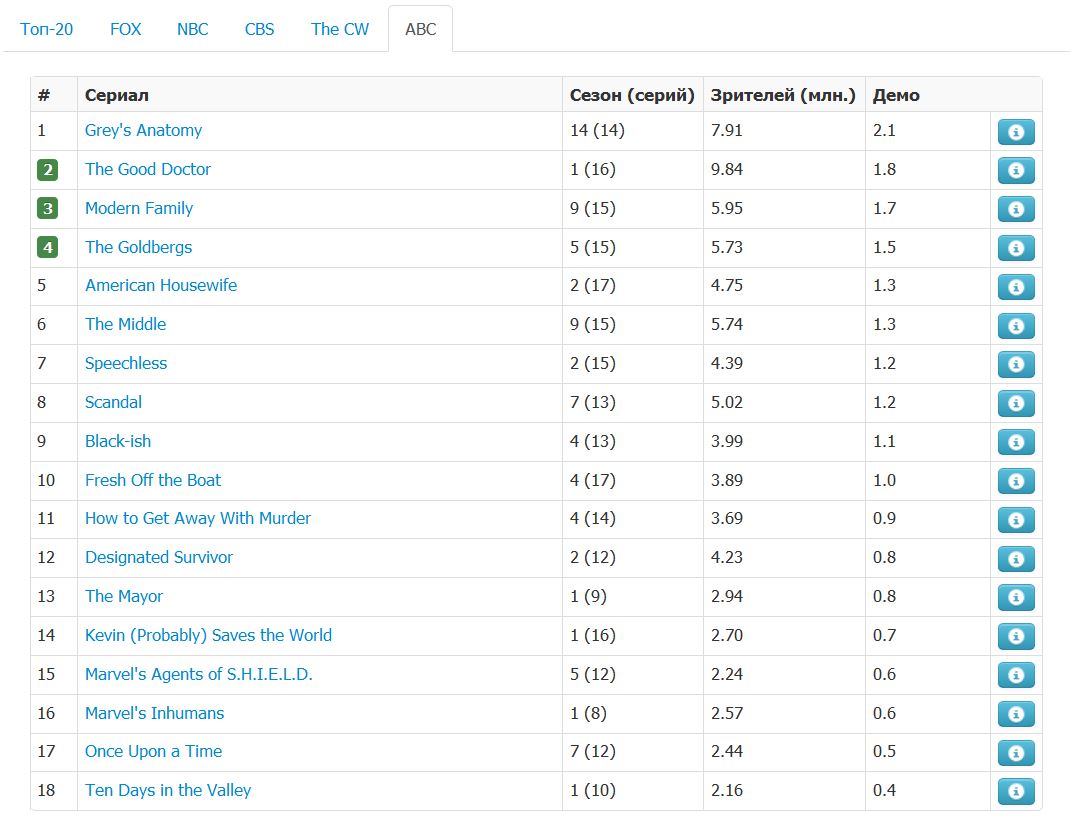Switch to the Топ-20 tab
Image resolution: width=1079 pixels, height=820 pixels.
click(47, 29)
